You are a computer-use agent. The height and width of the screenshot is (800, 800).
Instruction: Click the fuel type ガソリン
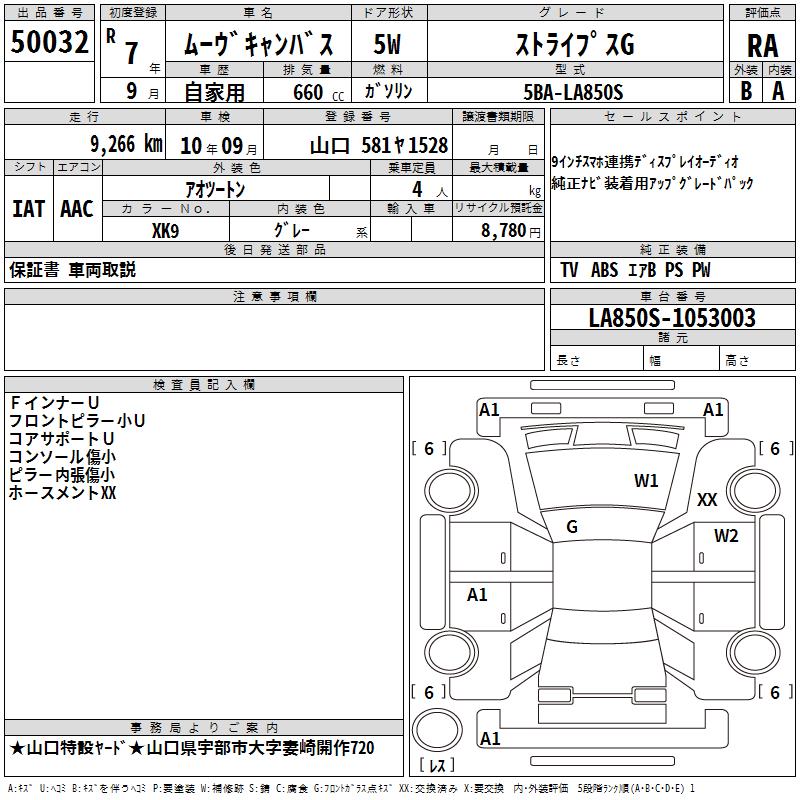388,91
